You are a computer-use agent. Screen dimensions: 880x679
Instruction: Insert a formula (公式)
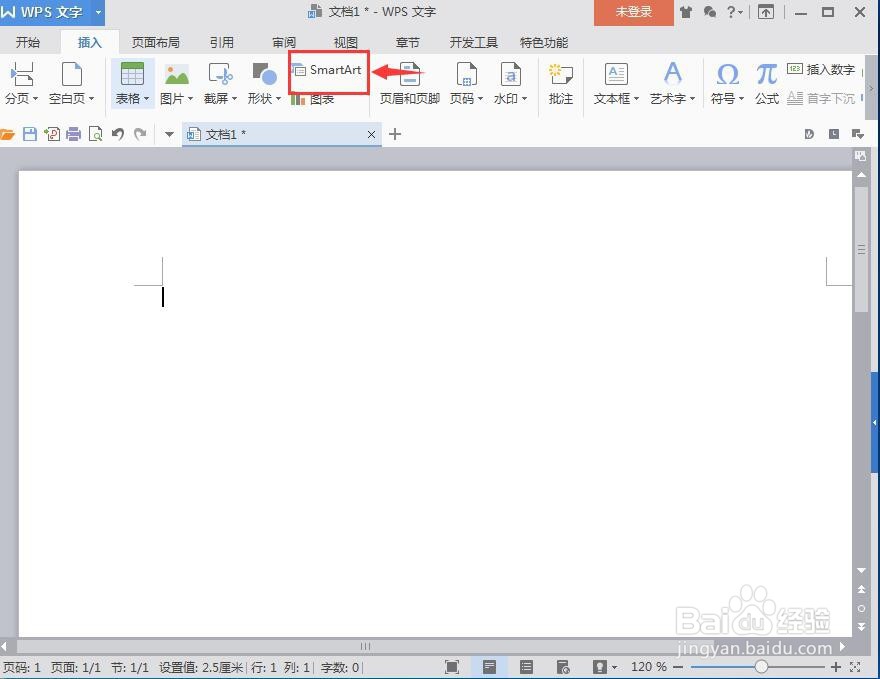[767, 83]
